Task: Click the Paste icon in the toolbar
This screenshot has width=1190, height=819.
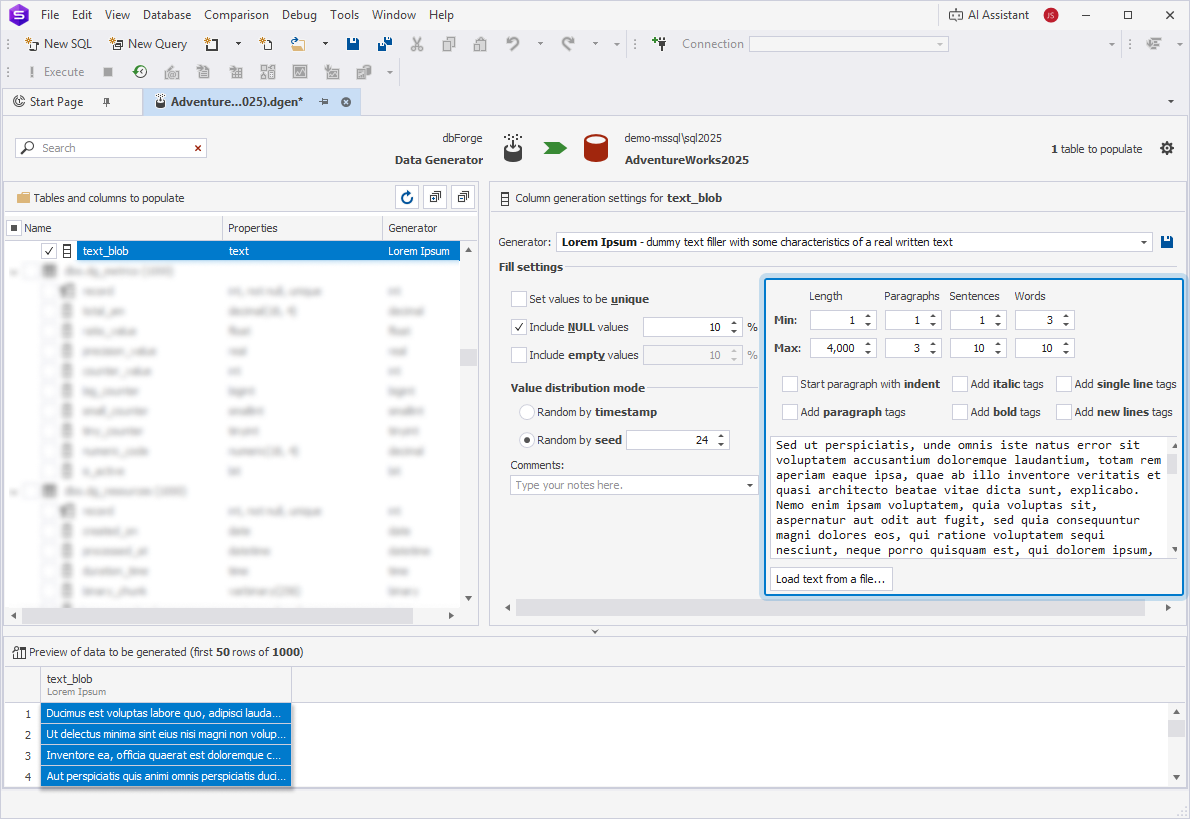Action: point(480,44)
